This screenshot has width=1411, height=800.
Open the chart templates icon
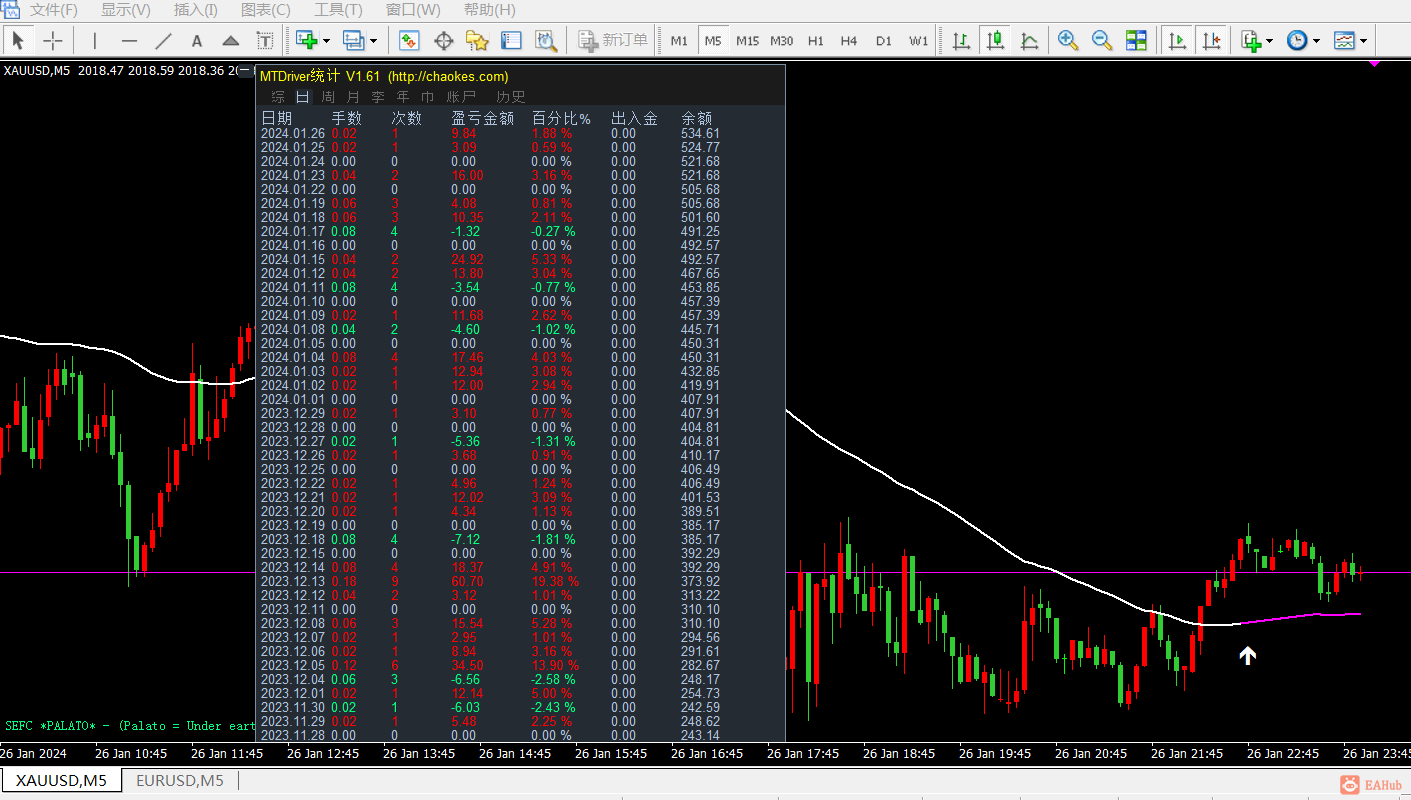coord(1345,41)
